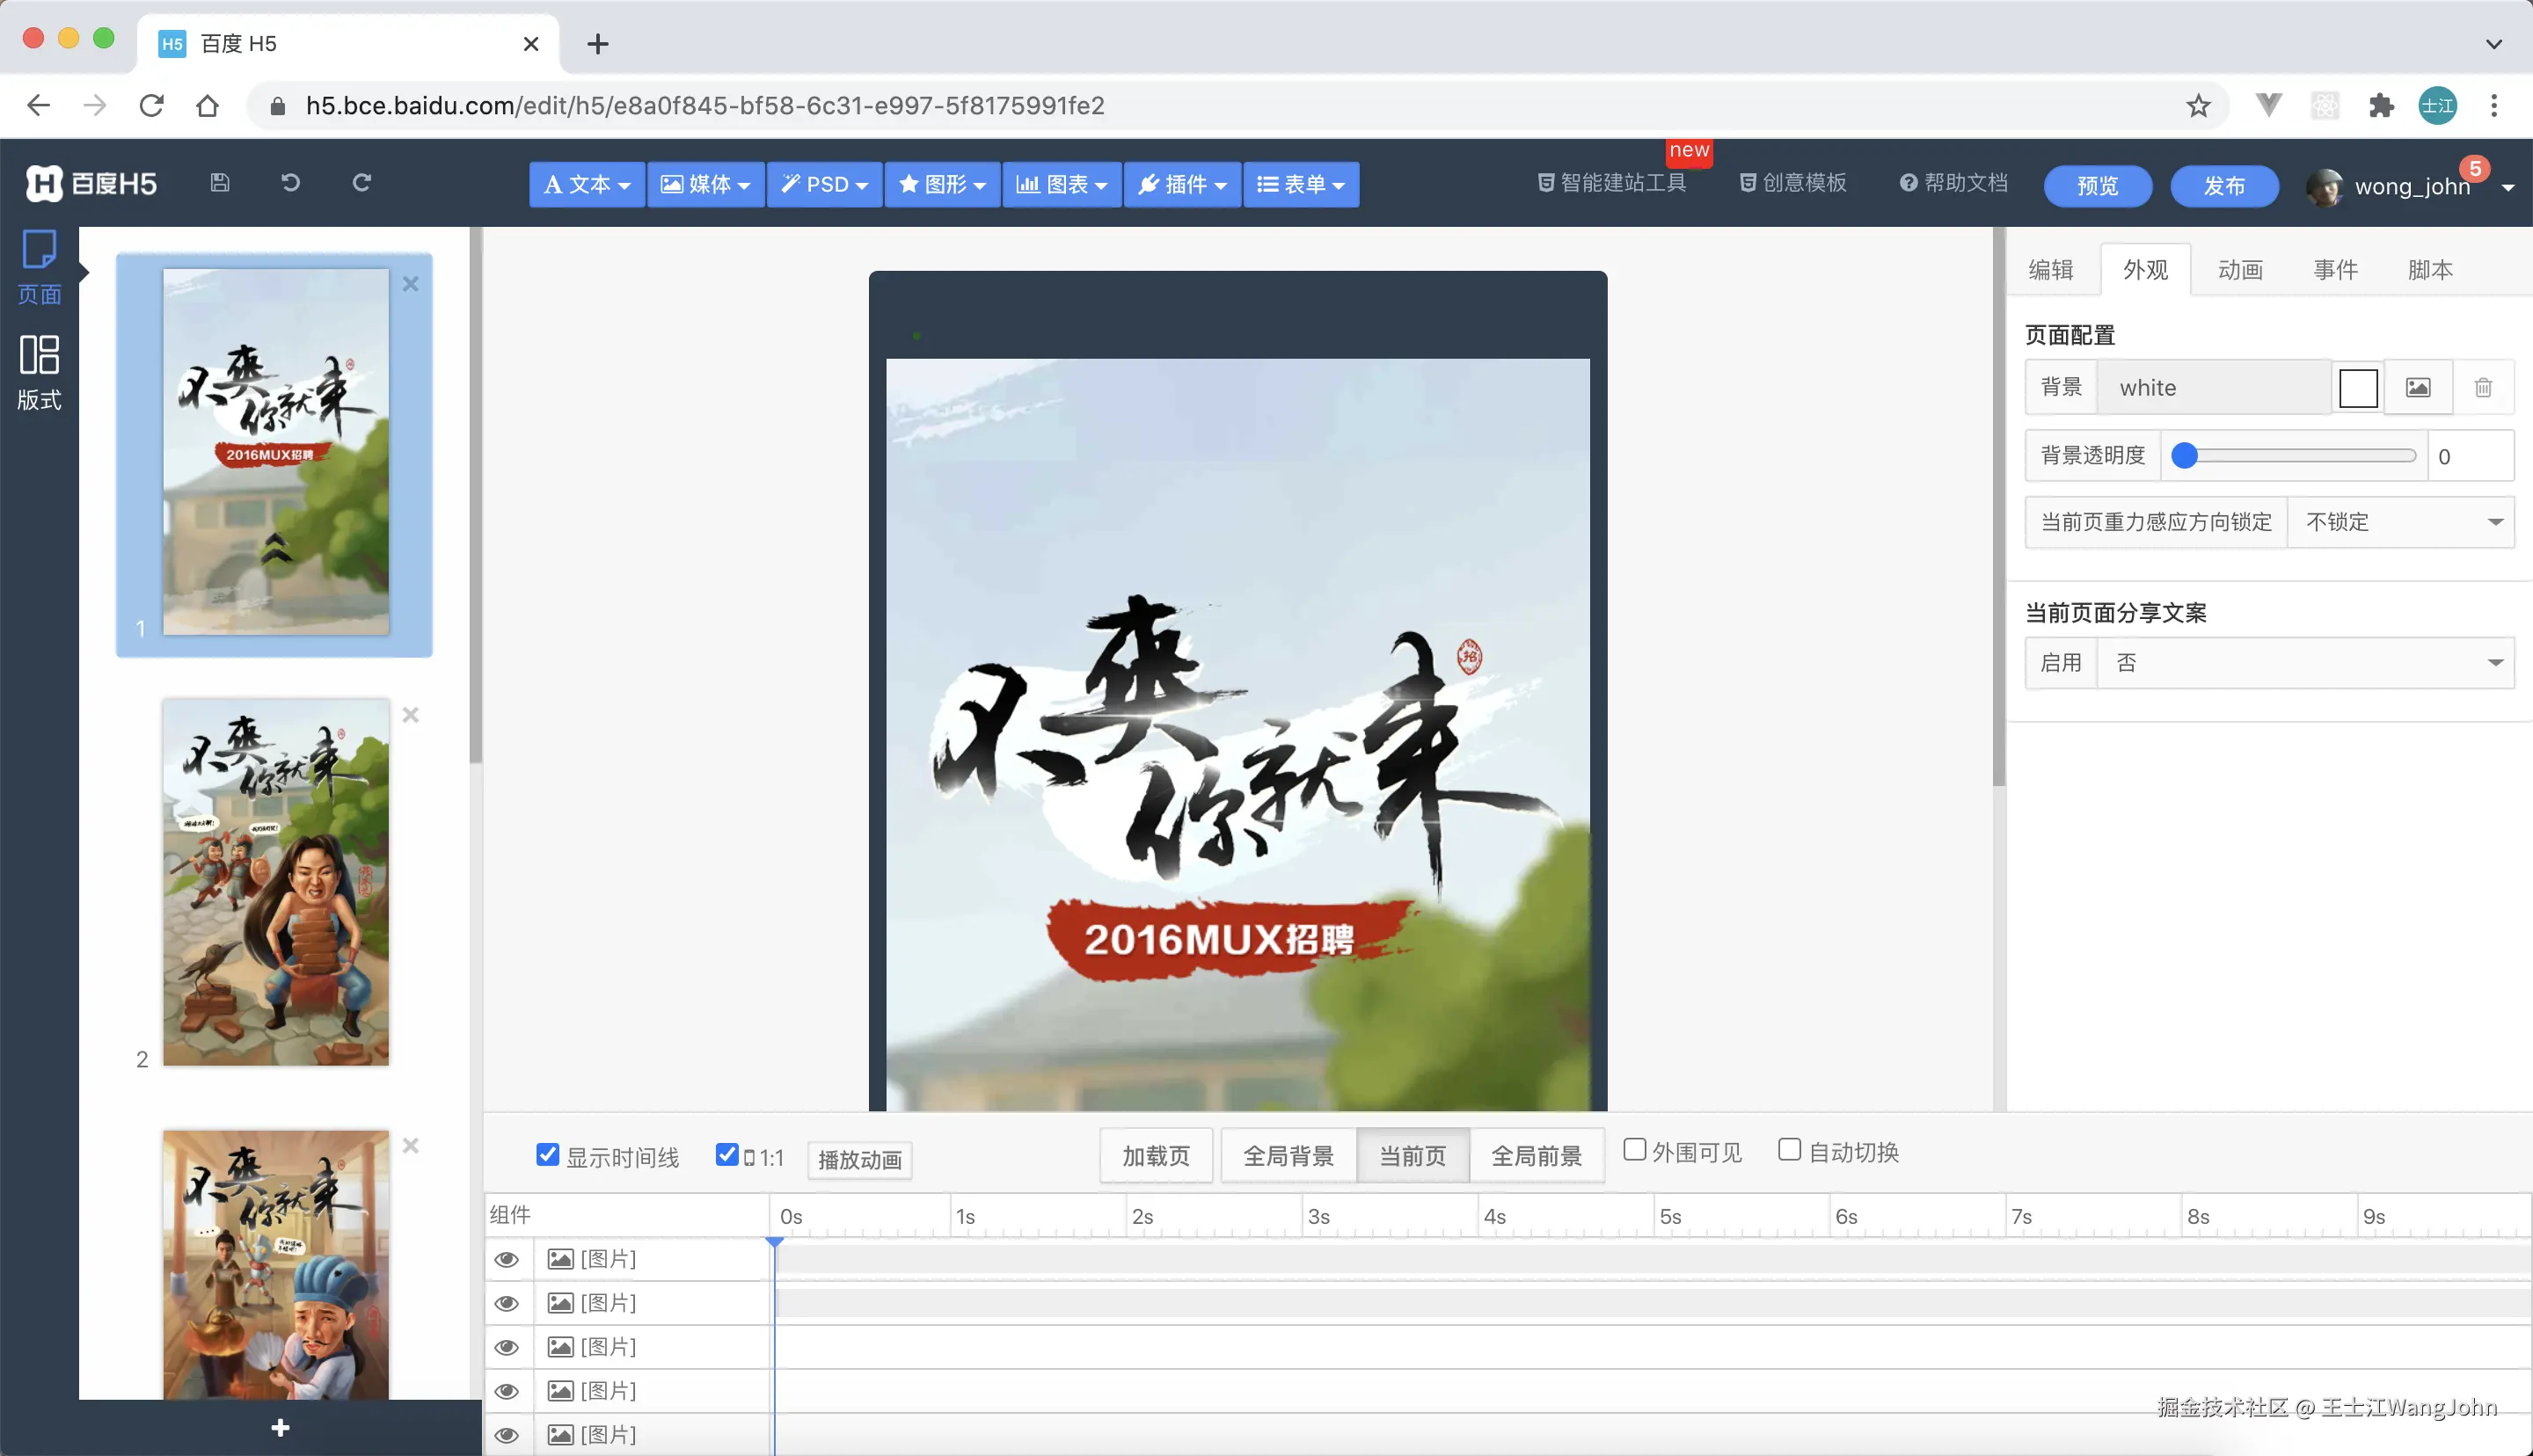This screenshot has height=1456, width=2533.
Task: Select page 2 thumbnail in sidebar
Action: (x=275, y=884)
